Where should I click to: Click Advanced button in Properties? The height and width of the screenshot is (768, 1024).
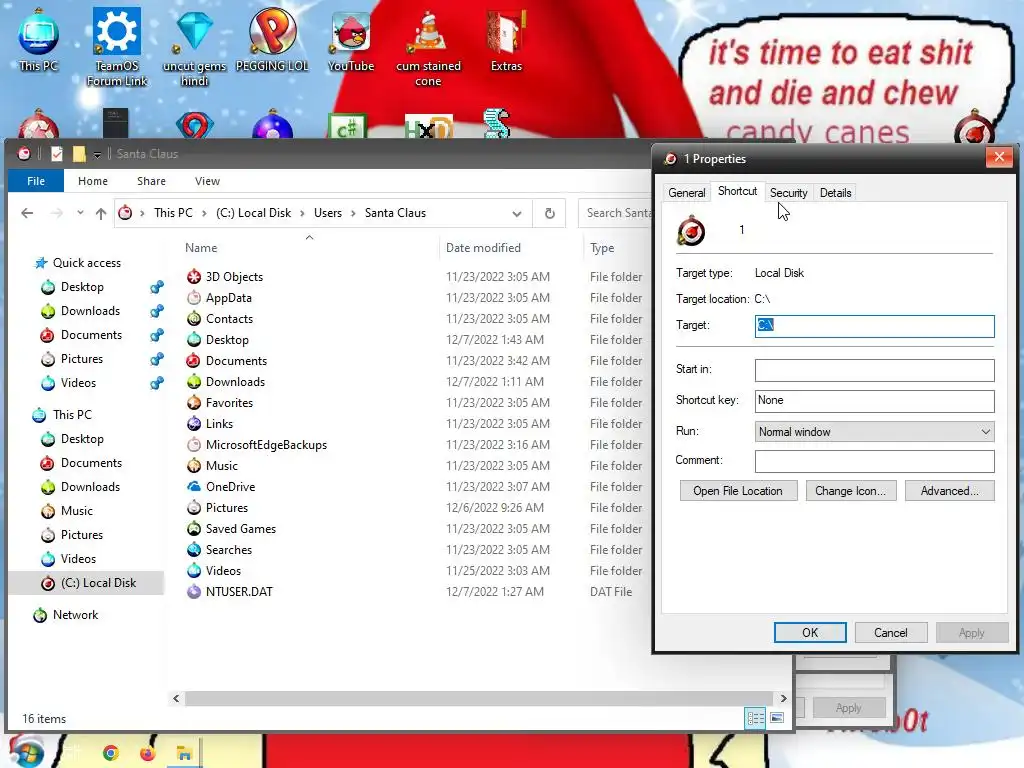click(950, 491)
